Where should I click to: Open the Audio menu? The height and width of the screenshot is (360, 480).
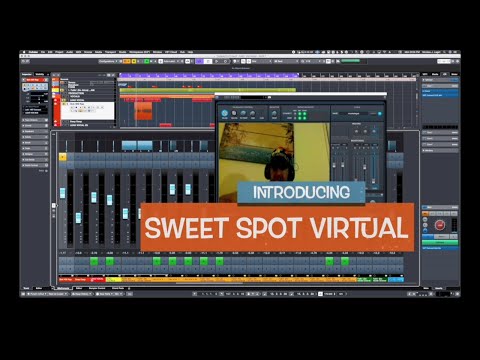point(69,52)
